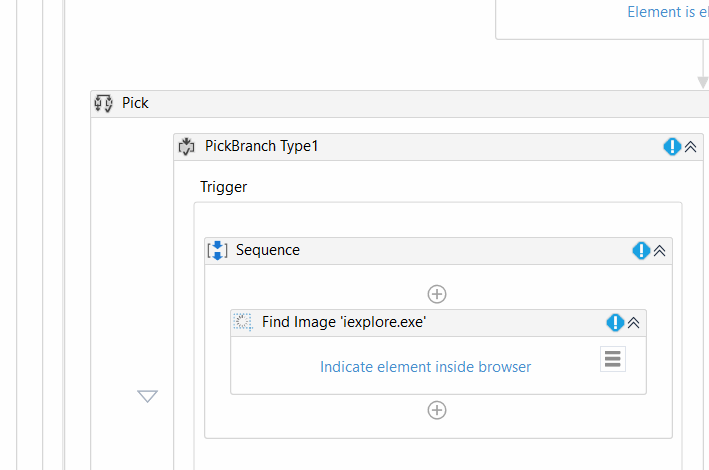The width and height of the screenshot is (709, 470).
Task: Select the Pick activity title
Action: click(135, 103)
